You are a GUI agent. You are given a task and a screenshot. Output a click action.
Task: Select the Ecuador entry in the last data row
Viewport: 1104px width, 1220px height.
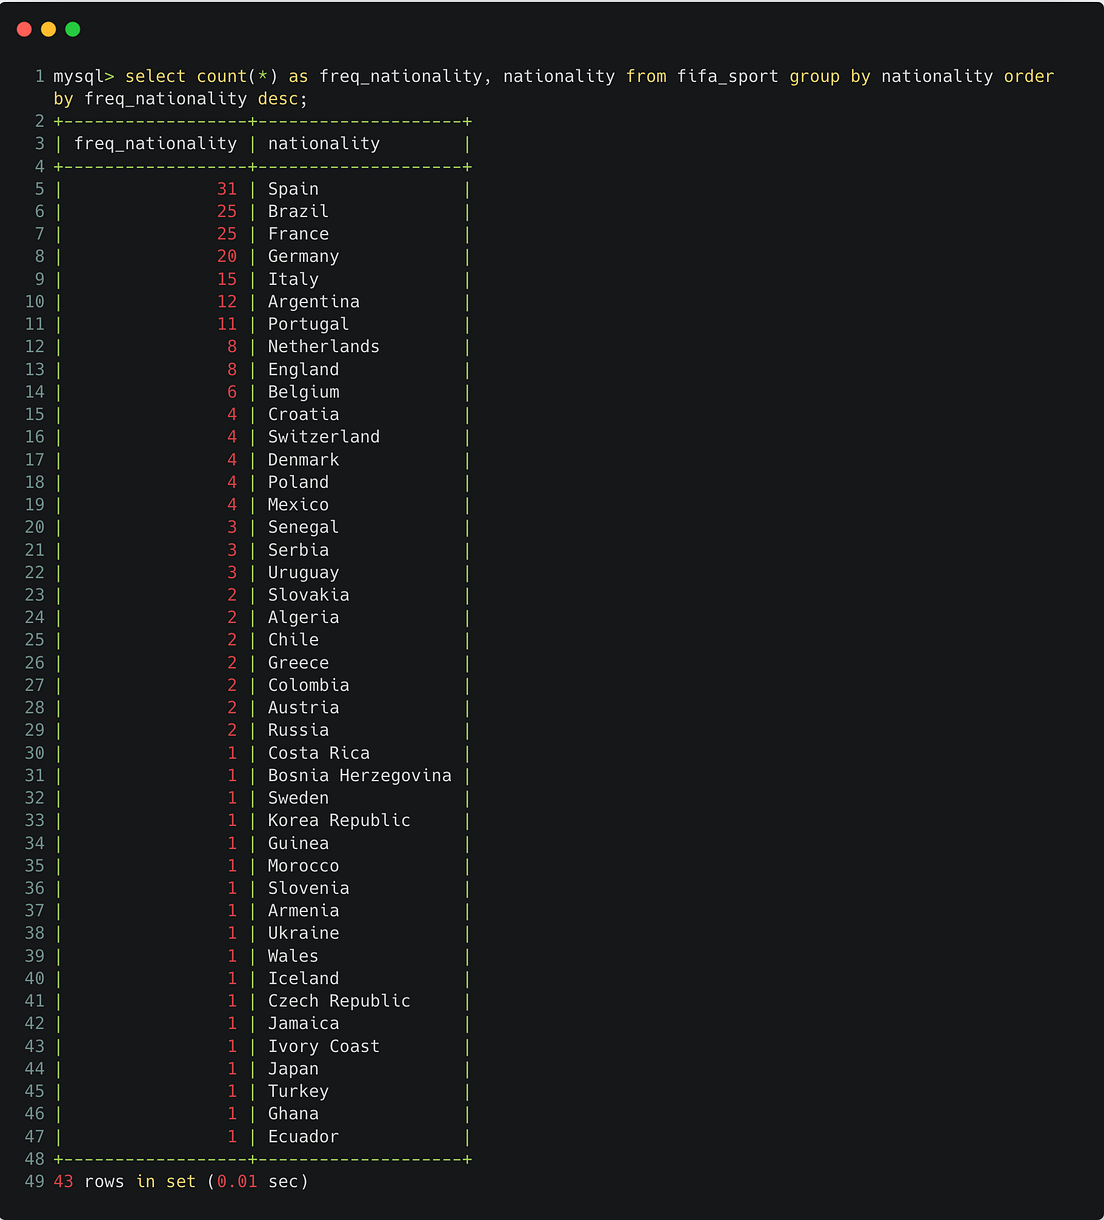(303, 1136)
